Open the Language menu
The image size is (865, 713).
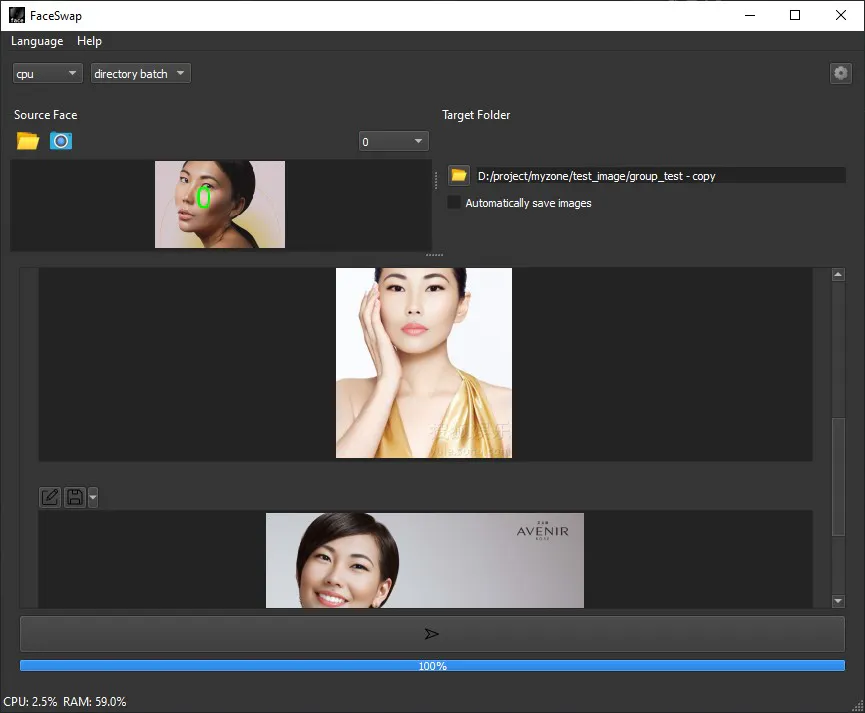(37, 41)
